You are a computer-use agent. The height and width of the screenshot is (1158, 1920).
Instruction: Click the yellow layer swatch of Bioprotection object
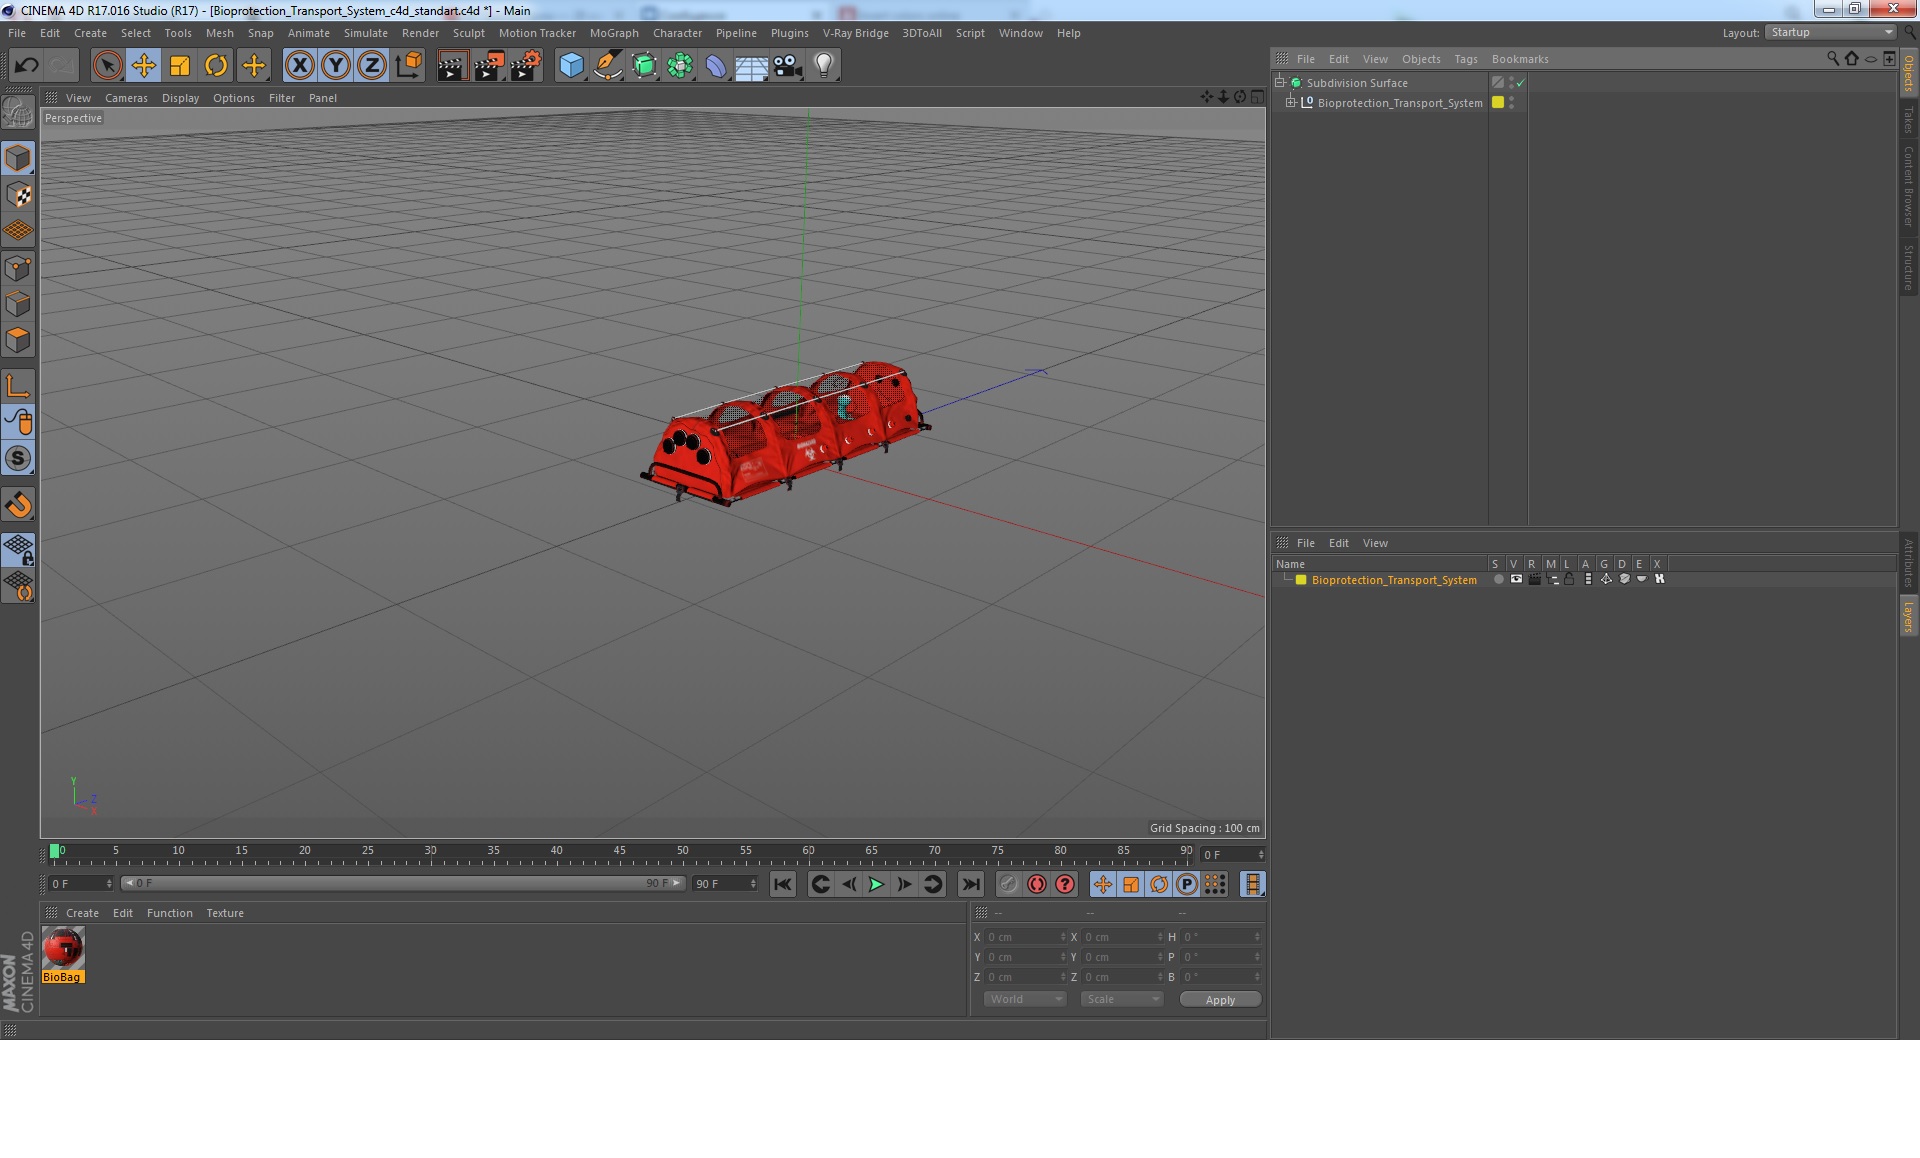pyautogui.click(x=1498, y=102)
